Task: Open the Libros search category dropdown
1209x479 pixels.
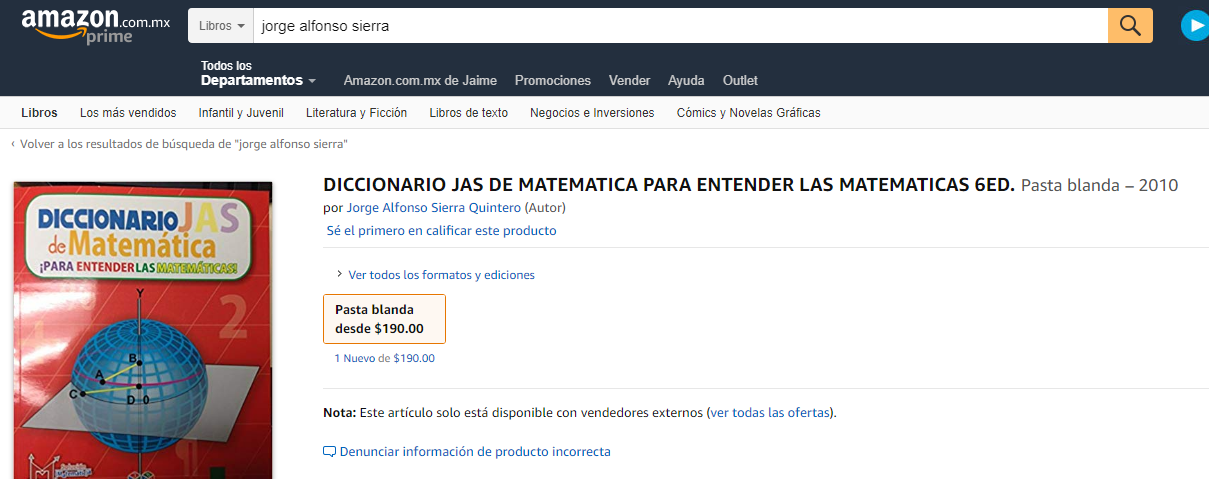Action: (x=221, y=26)
